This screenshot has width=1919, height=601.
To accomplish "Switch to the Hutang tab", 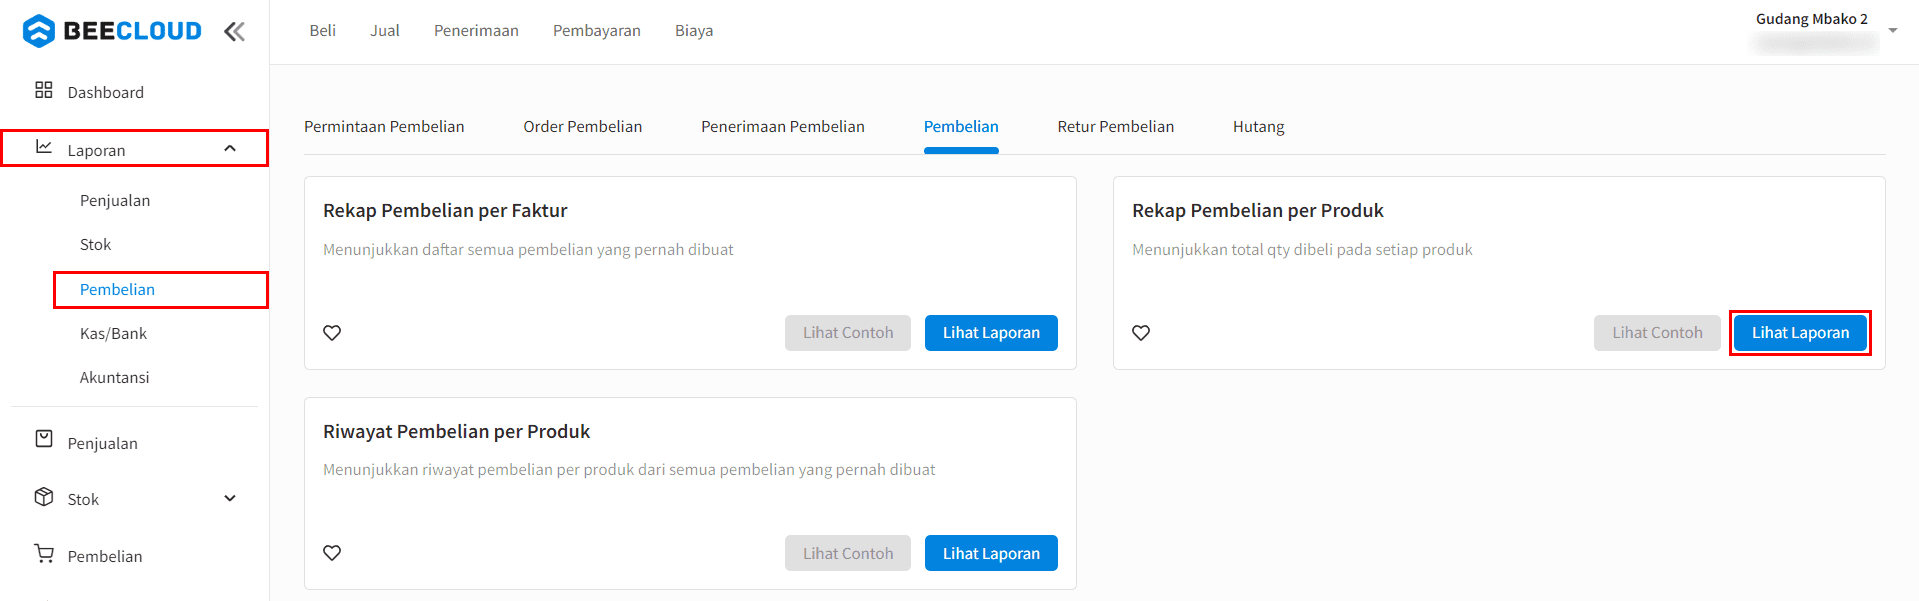I will pos(1258,127).
